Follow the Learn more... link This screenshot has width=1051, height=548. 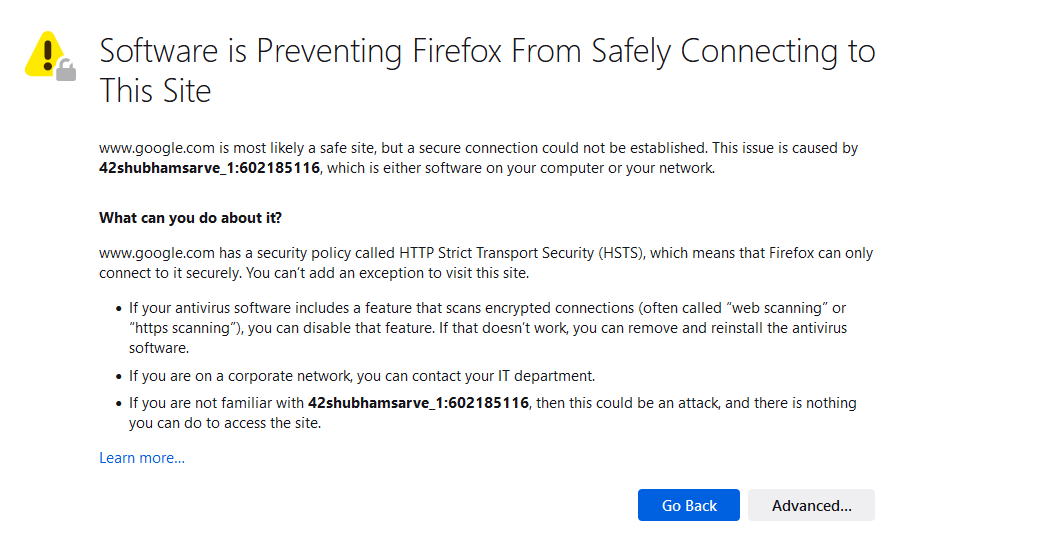coord(142,458)
